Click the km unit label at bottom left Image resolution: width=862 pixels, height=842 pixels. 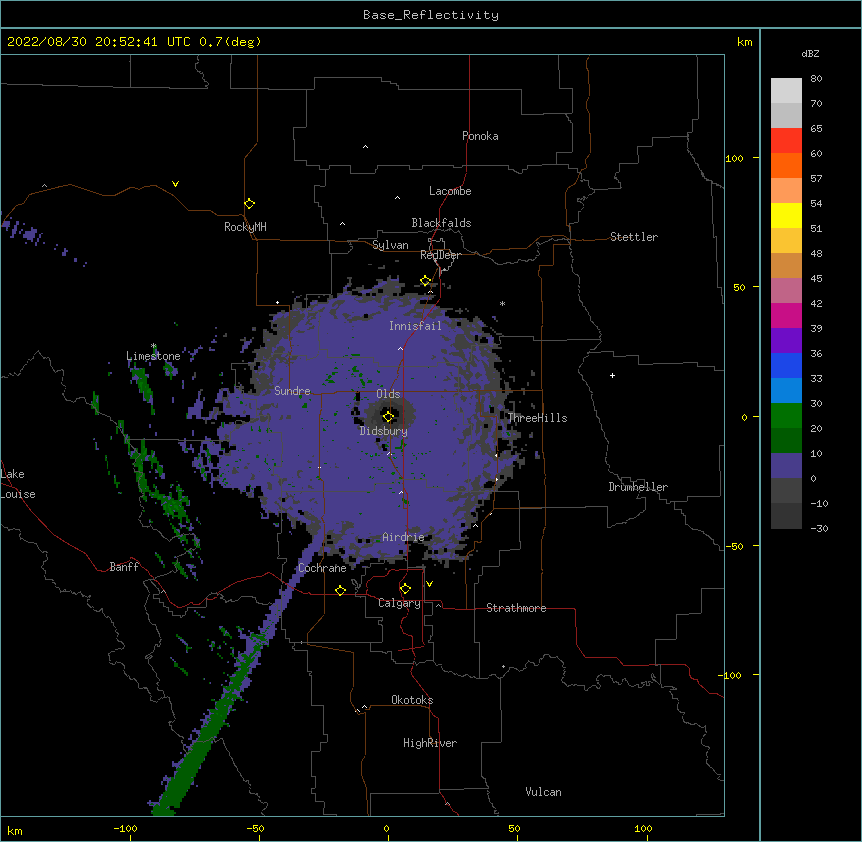(15, 831)
